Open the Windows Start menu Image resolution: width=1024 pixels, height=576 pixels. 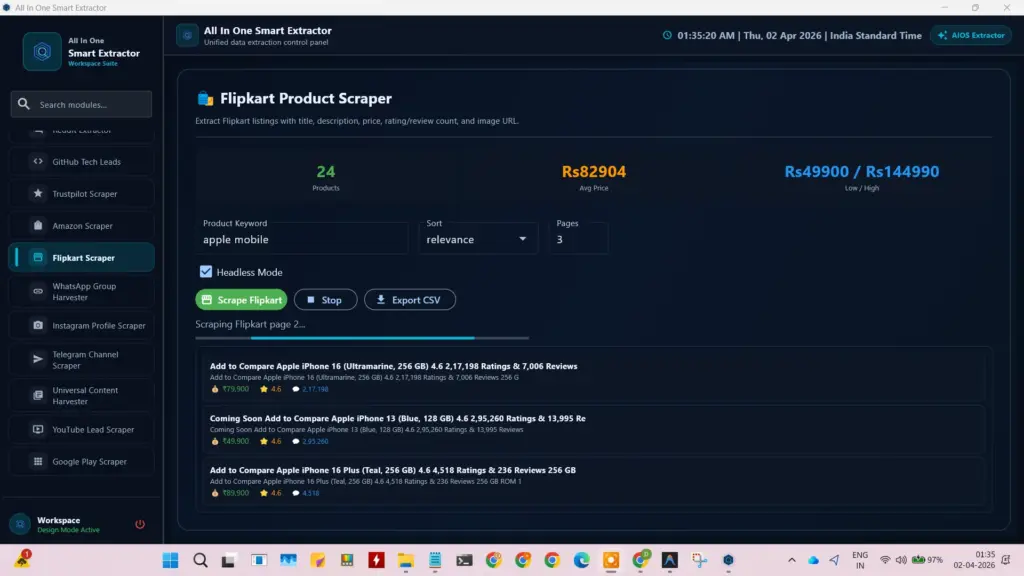(170, 560)
